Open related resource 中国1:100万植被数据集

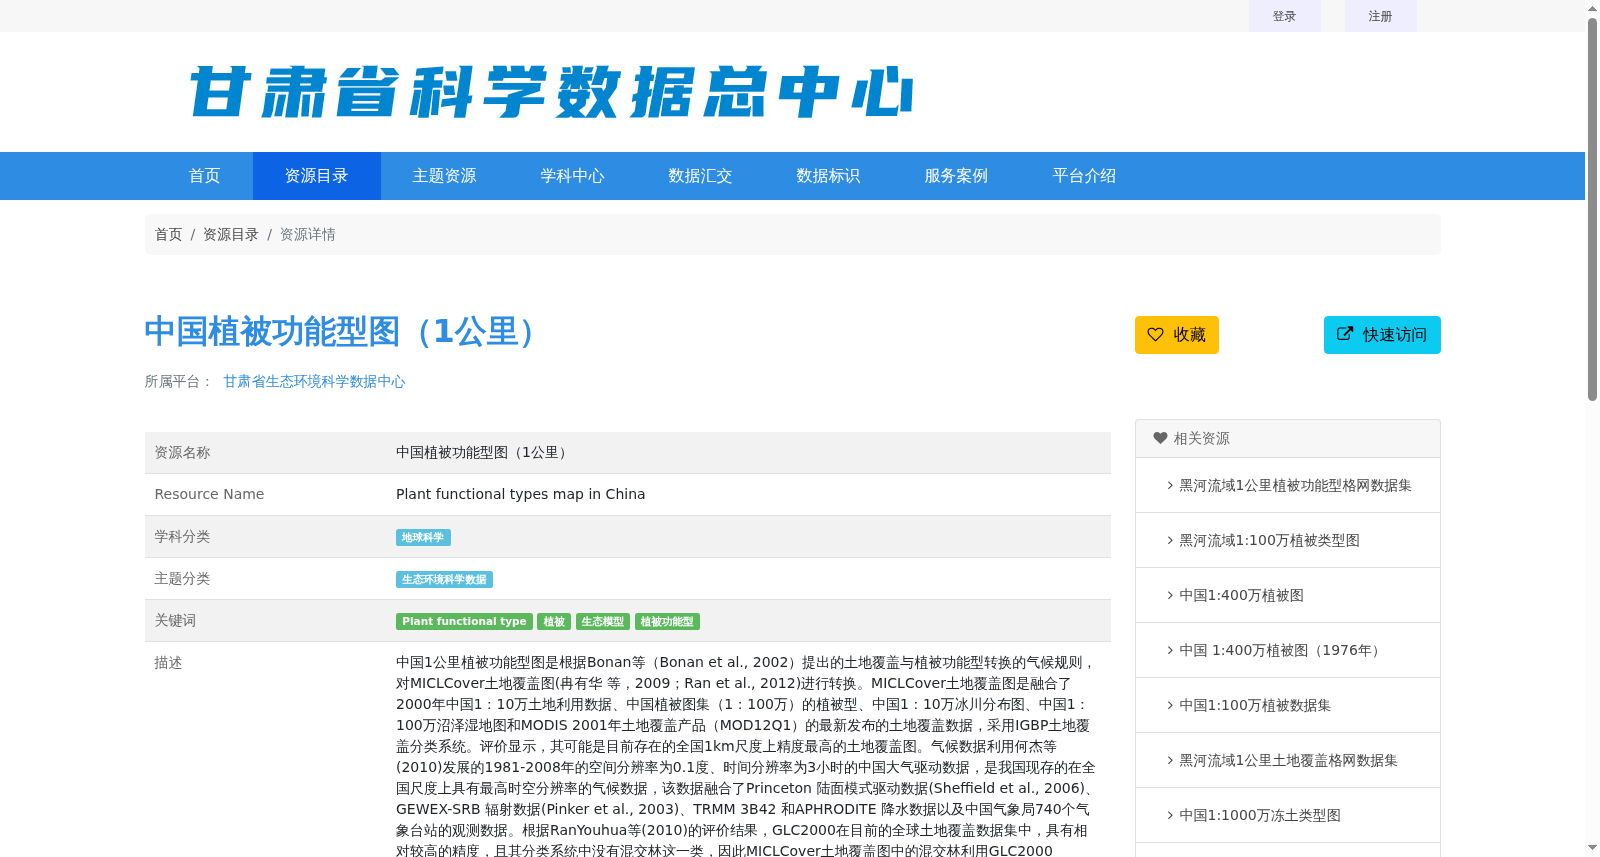(1255, 705)
